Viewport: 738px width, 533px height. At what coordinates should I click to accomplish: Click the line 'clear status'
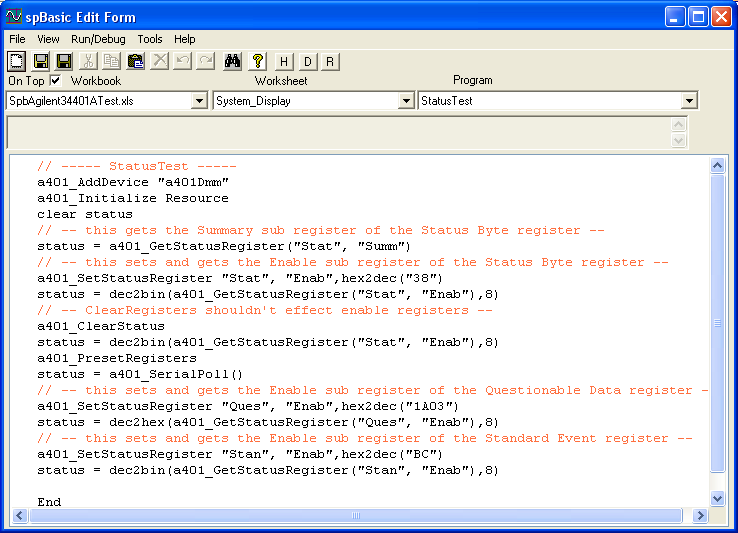tap(85, 214)
